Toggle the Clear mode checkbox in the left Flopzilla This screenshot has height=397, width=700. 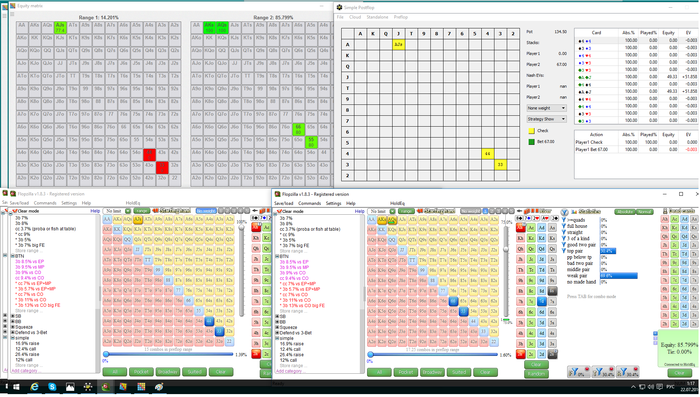(14, 211)
